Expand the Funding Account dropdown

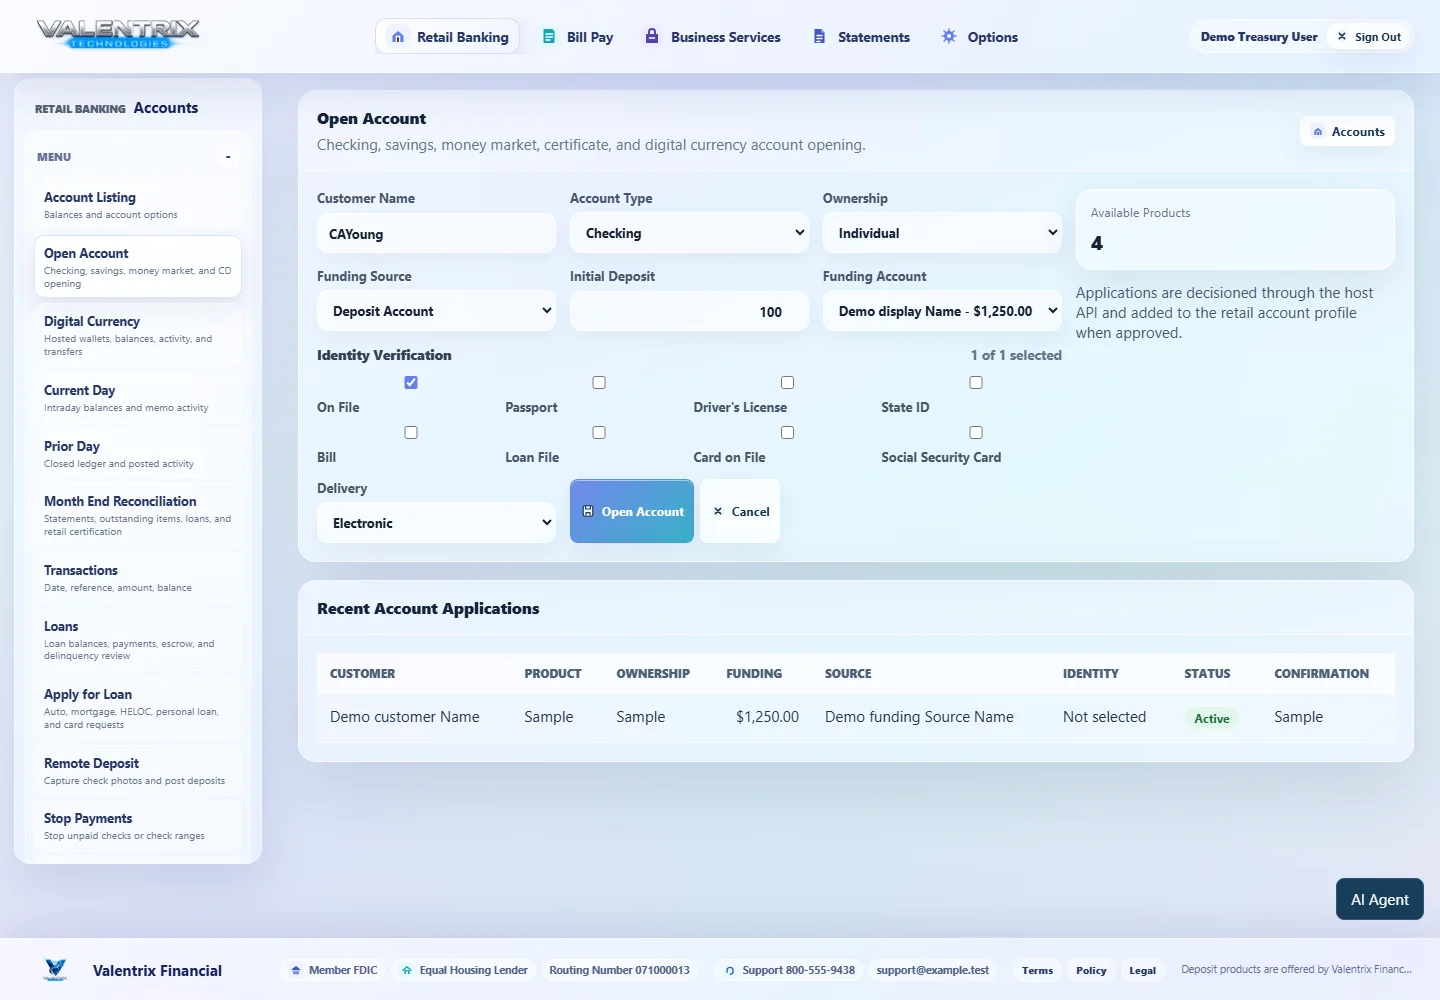[942, 311]
